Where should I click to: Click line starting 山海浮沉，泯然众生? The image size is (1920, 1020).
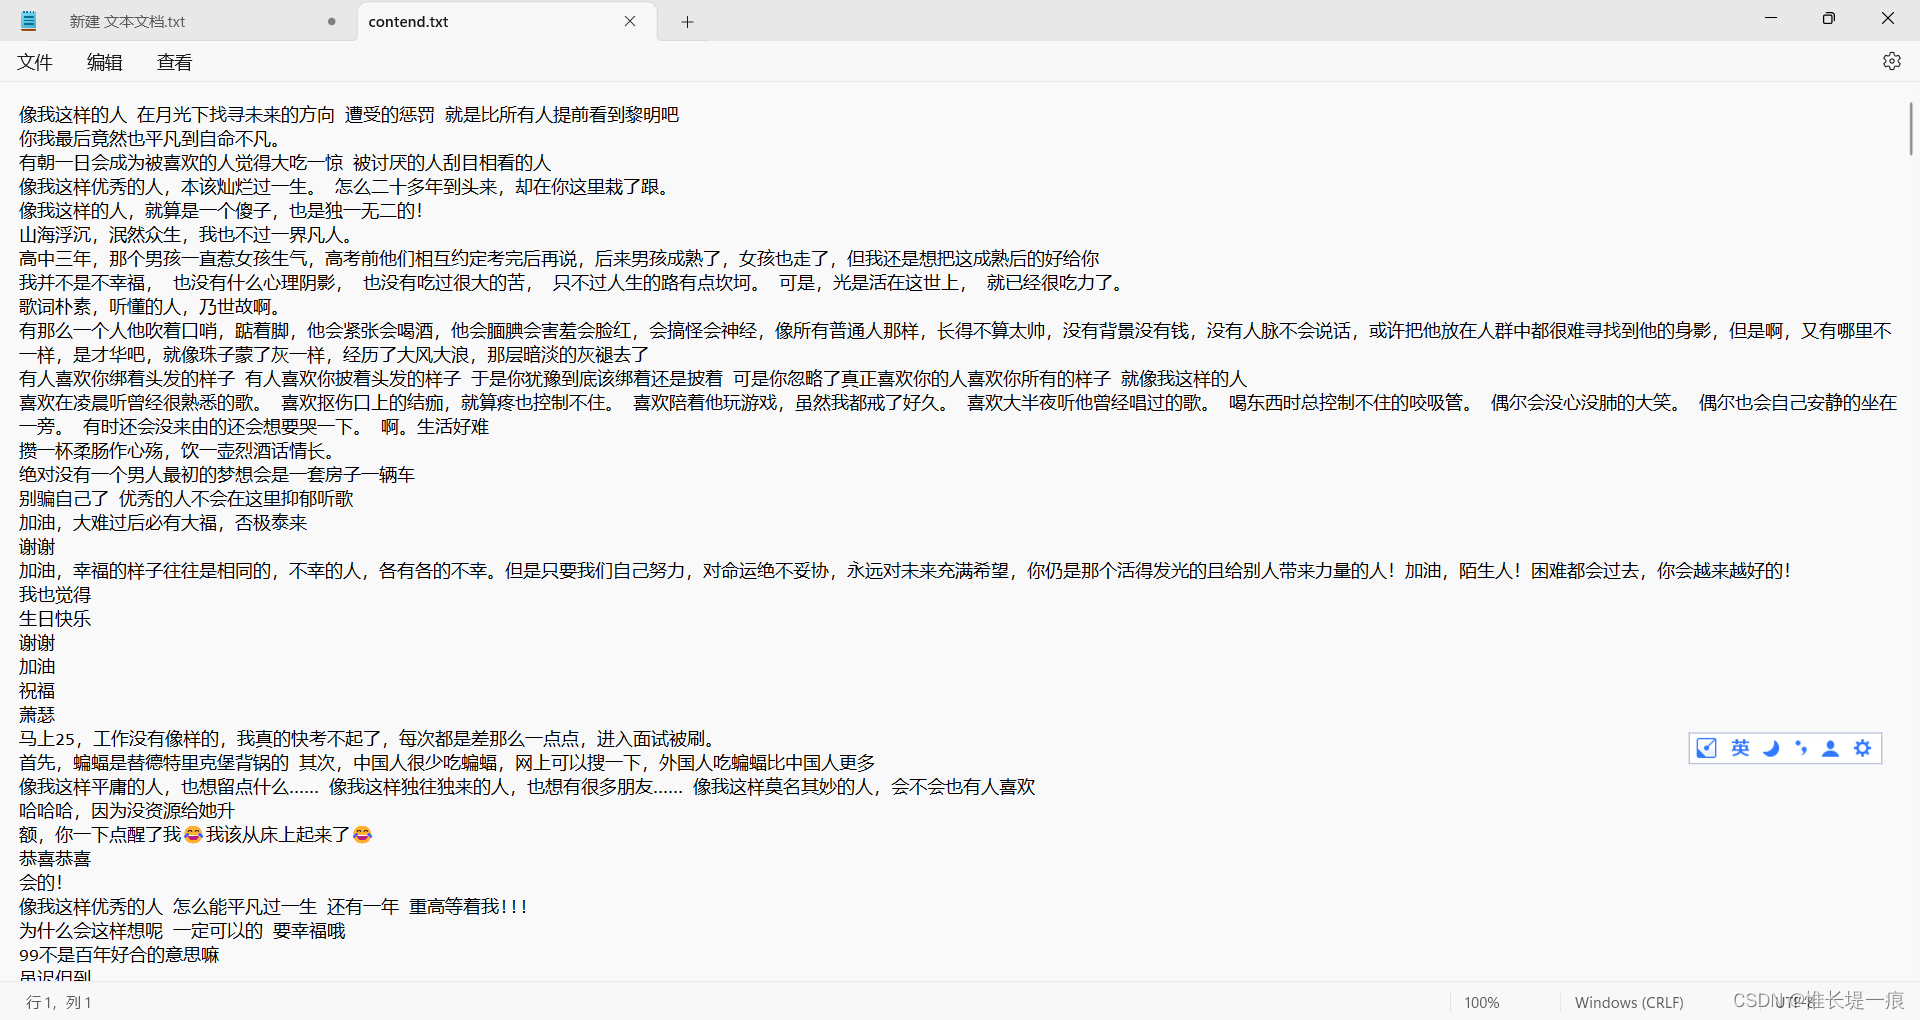point(186,235)
